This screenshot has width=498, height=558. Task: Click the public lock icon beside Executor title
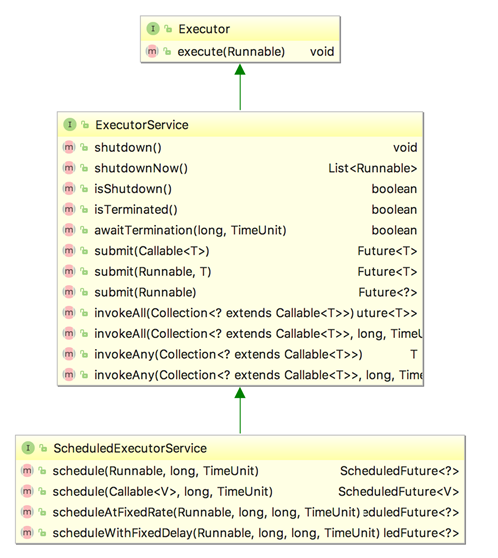coord(168,29)
